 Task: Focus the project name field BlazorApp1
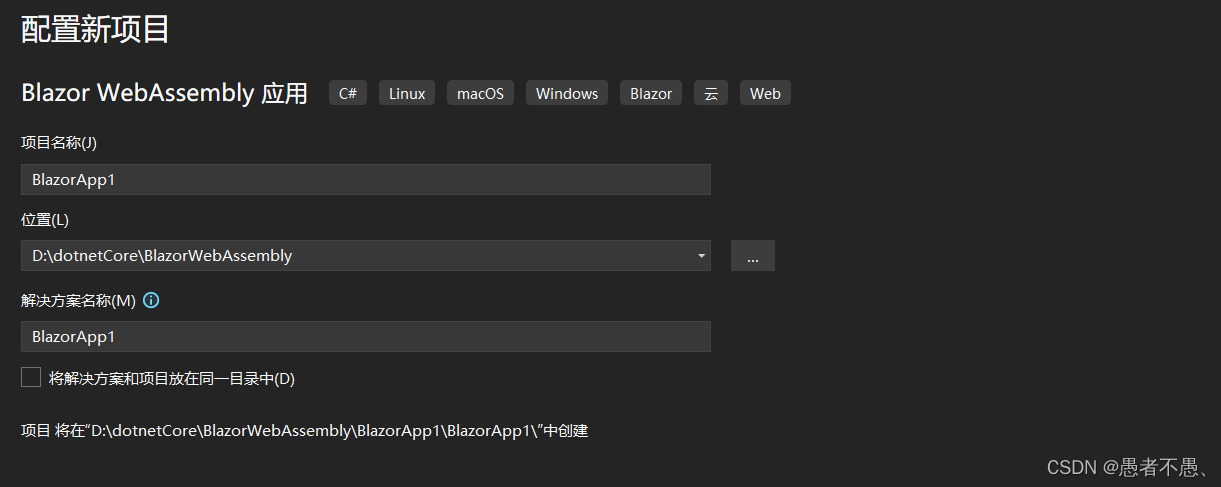366,180
